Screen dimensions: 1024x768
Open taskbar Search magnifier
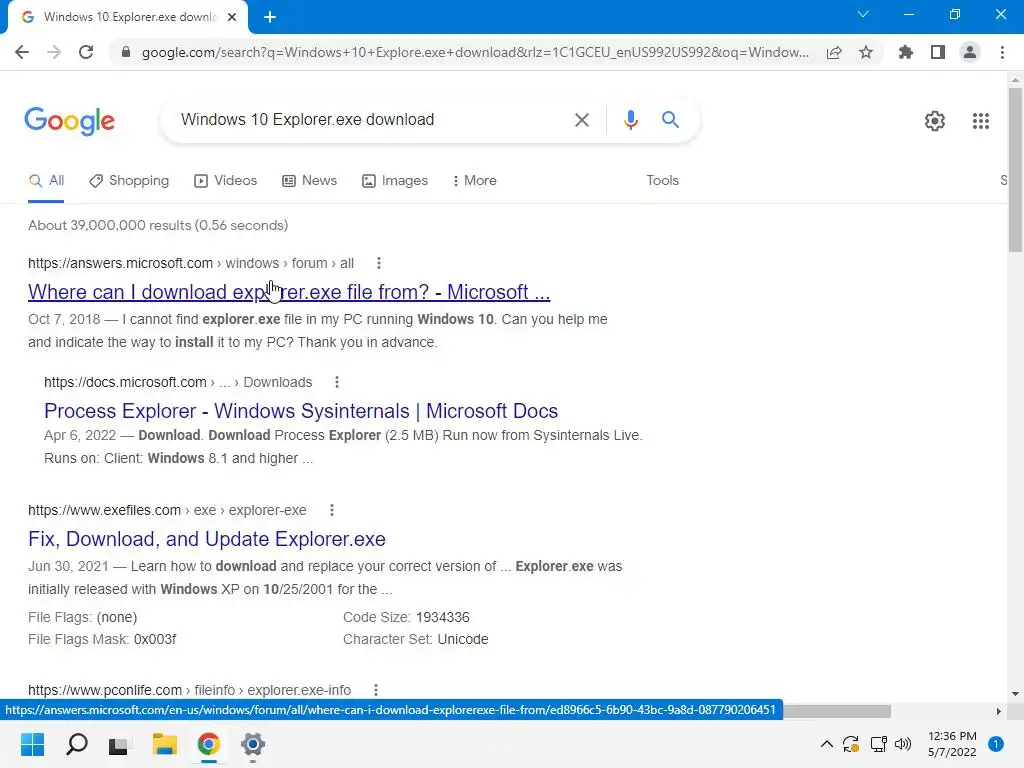76,744
